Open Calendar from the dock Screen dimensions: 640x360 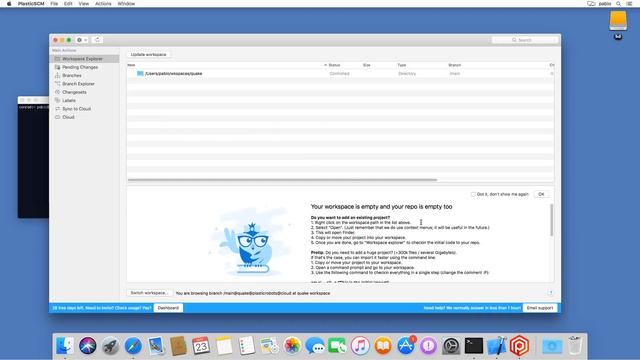[201, 346]
